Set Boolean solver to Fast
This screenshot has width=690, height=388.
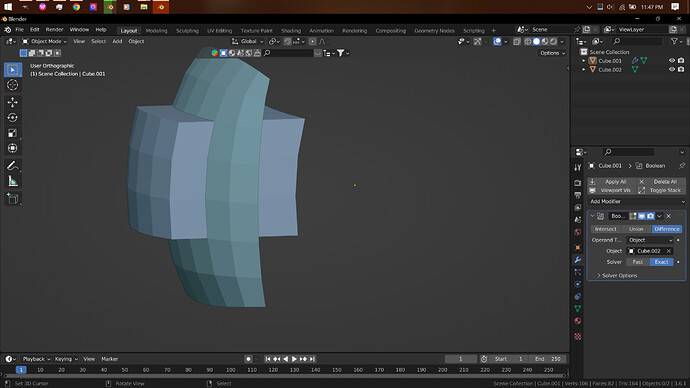click(x=638, y=262)
